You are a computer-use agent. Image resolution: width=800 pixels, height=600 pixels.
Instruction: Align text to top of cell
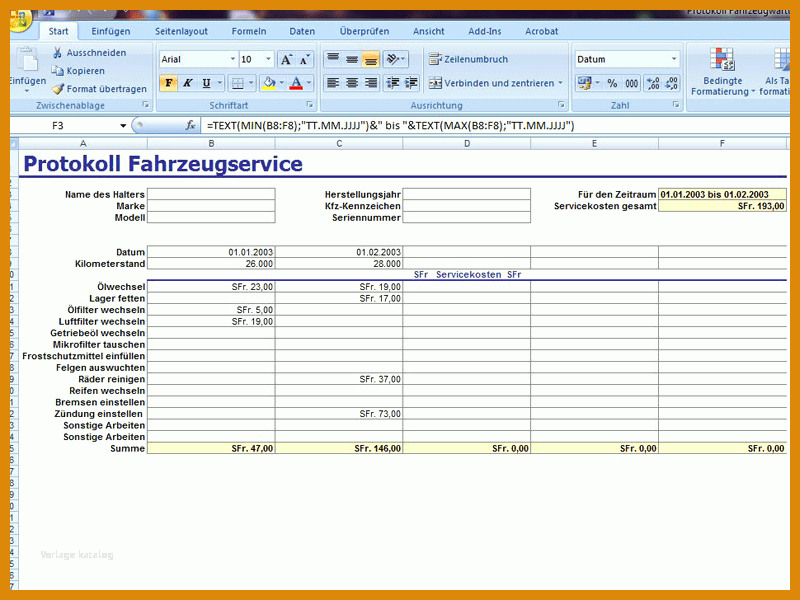click(x=333, y=59)
